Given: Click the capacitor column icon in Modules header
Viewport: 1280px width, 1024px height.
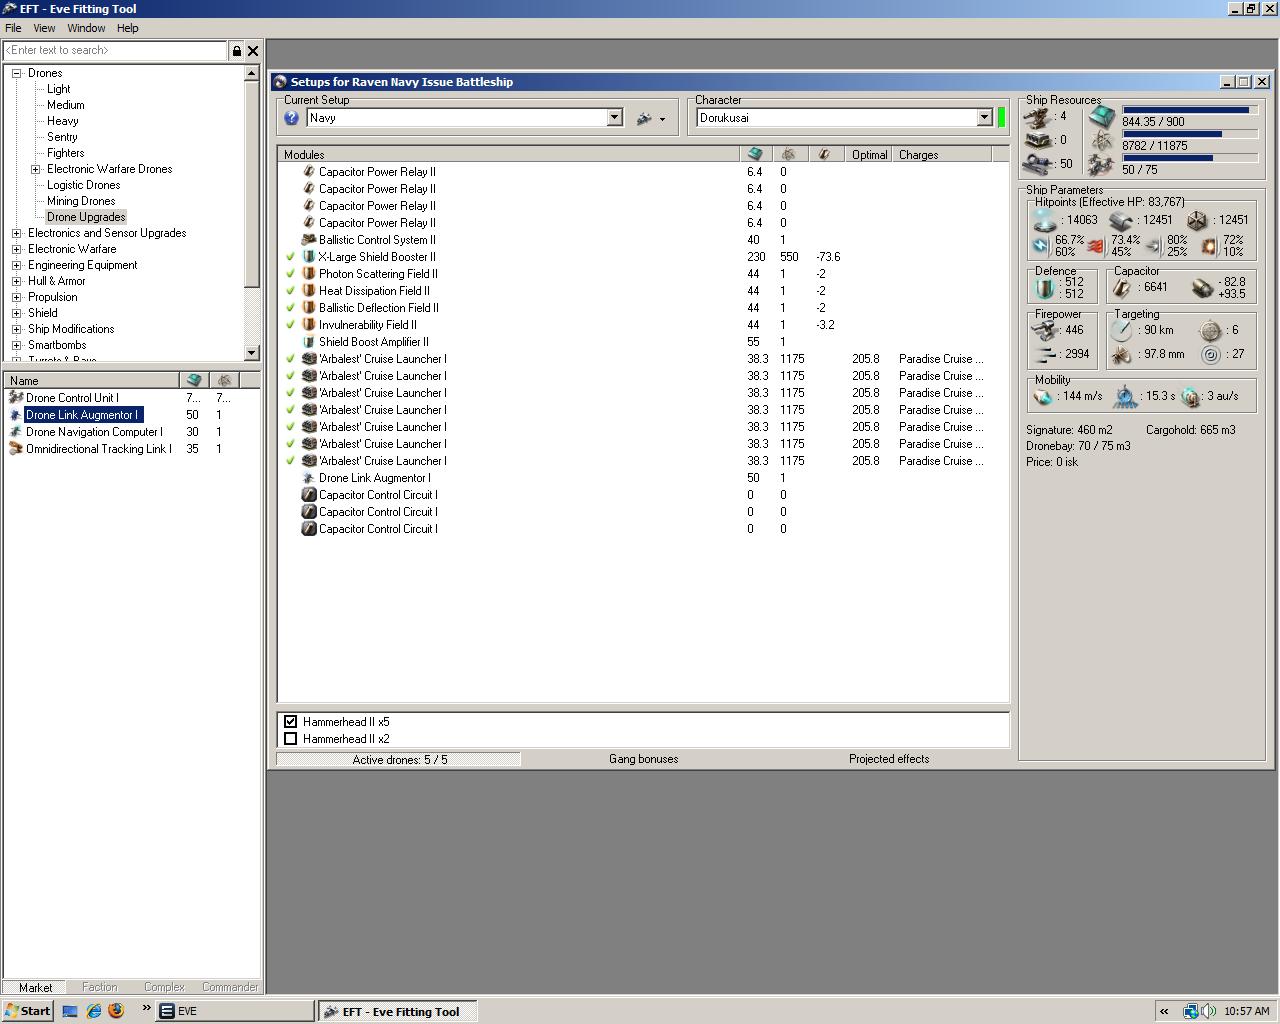Looking at the screenshot, I should click(823, 154).
